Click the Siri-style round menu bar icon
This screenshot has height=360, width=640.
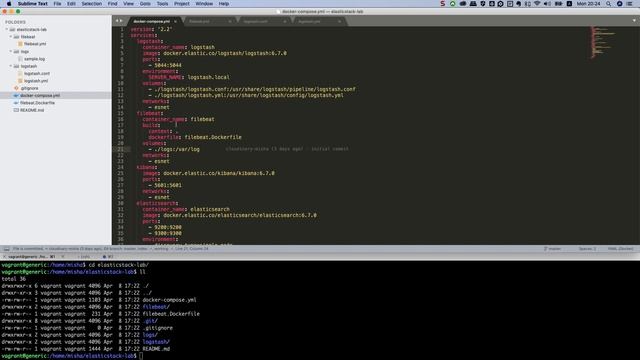619,4
